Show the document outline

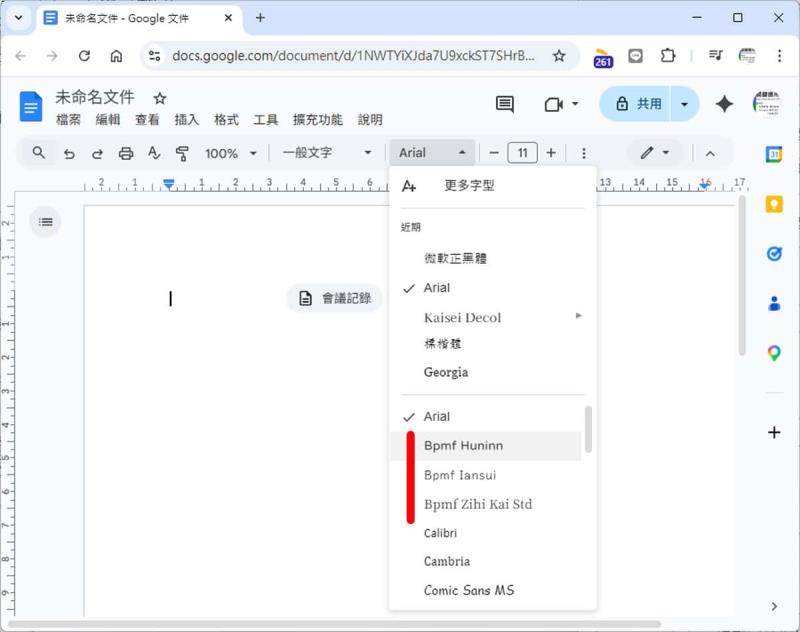click(x=45, y=222)
